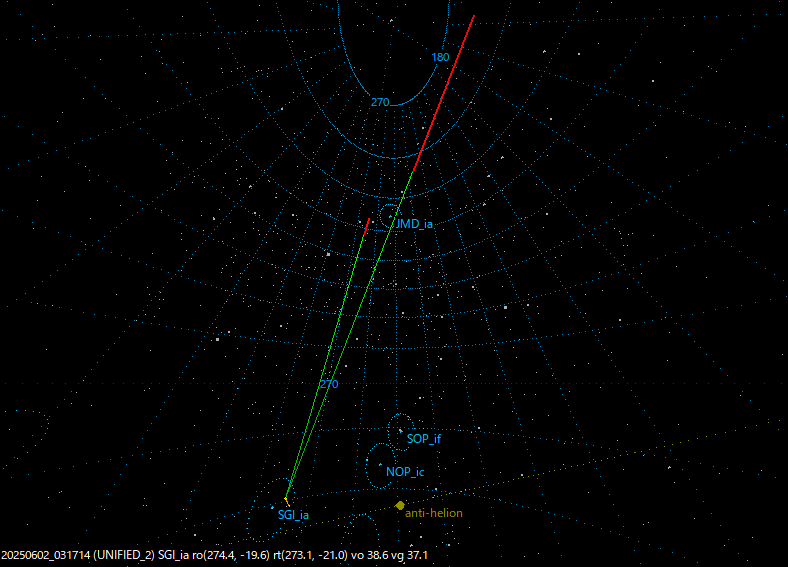Click the SGI_ia radiant label
788x567 pixels.
pyautogui.click(x=293, y=515)
